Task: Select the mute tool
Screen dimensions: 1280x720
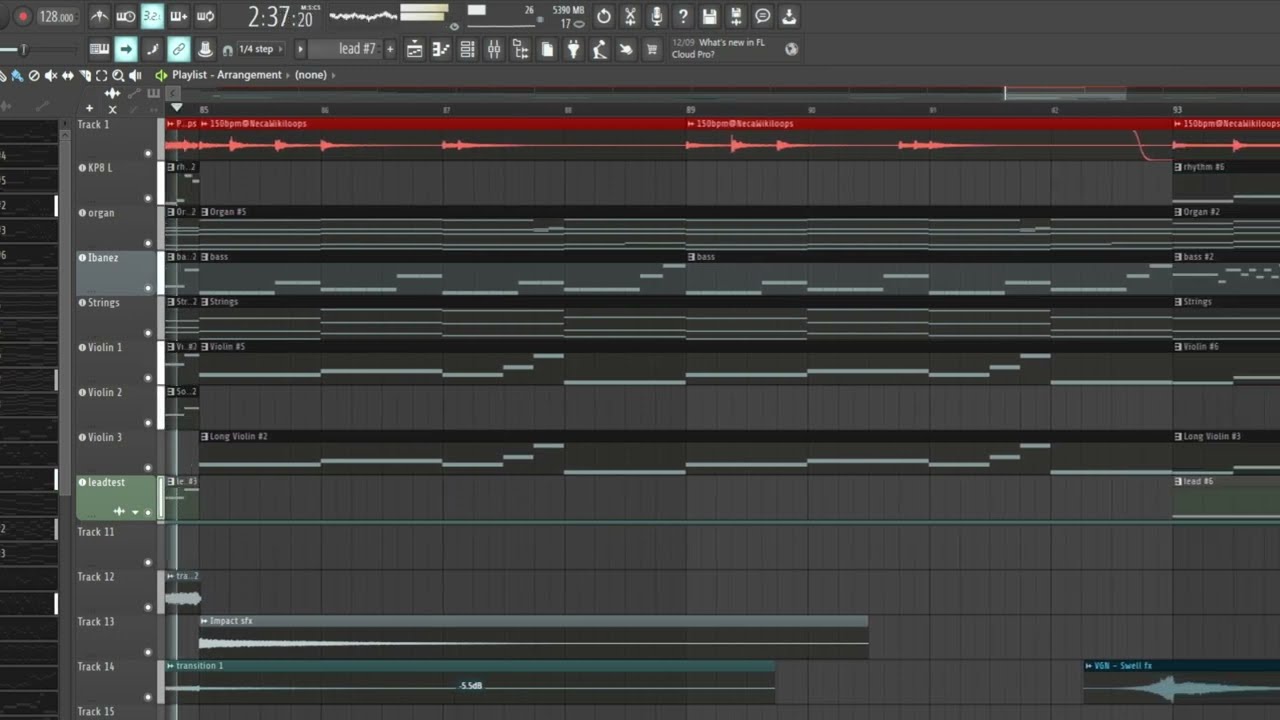Action: pyautogui.click(x=51, y=75)
